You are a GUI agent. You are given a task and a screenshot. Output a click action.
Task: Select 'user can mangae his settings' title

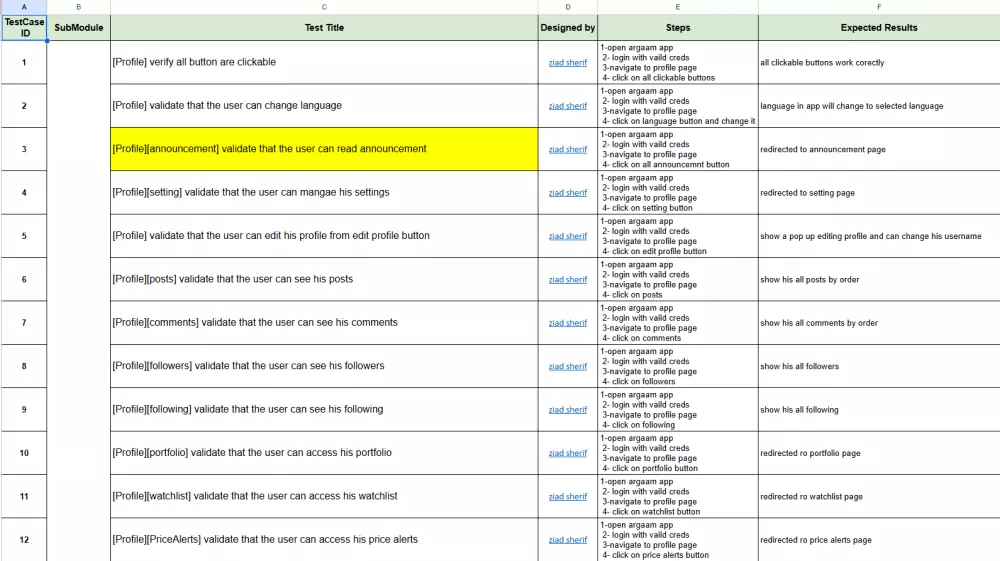(324, 193)
